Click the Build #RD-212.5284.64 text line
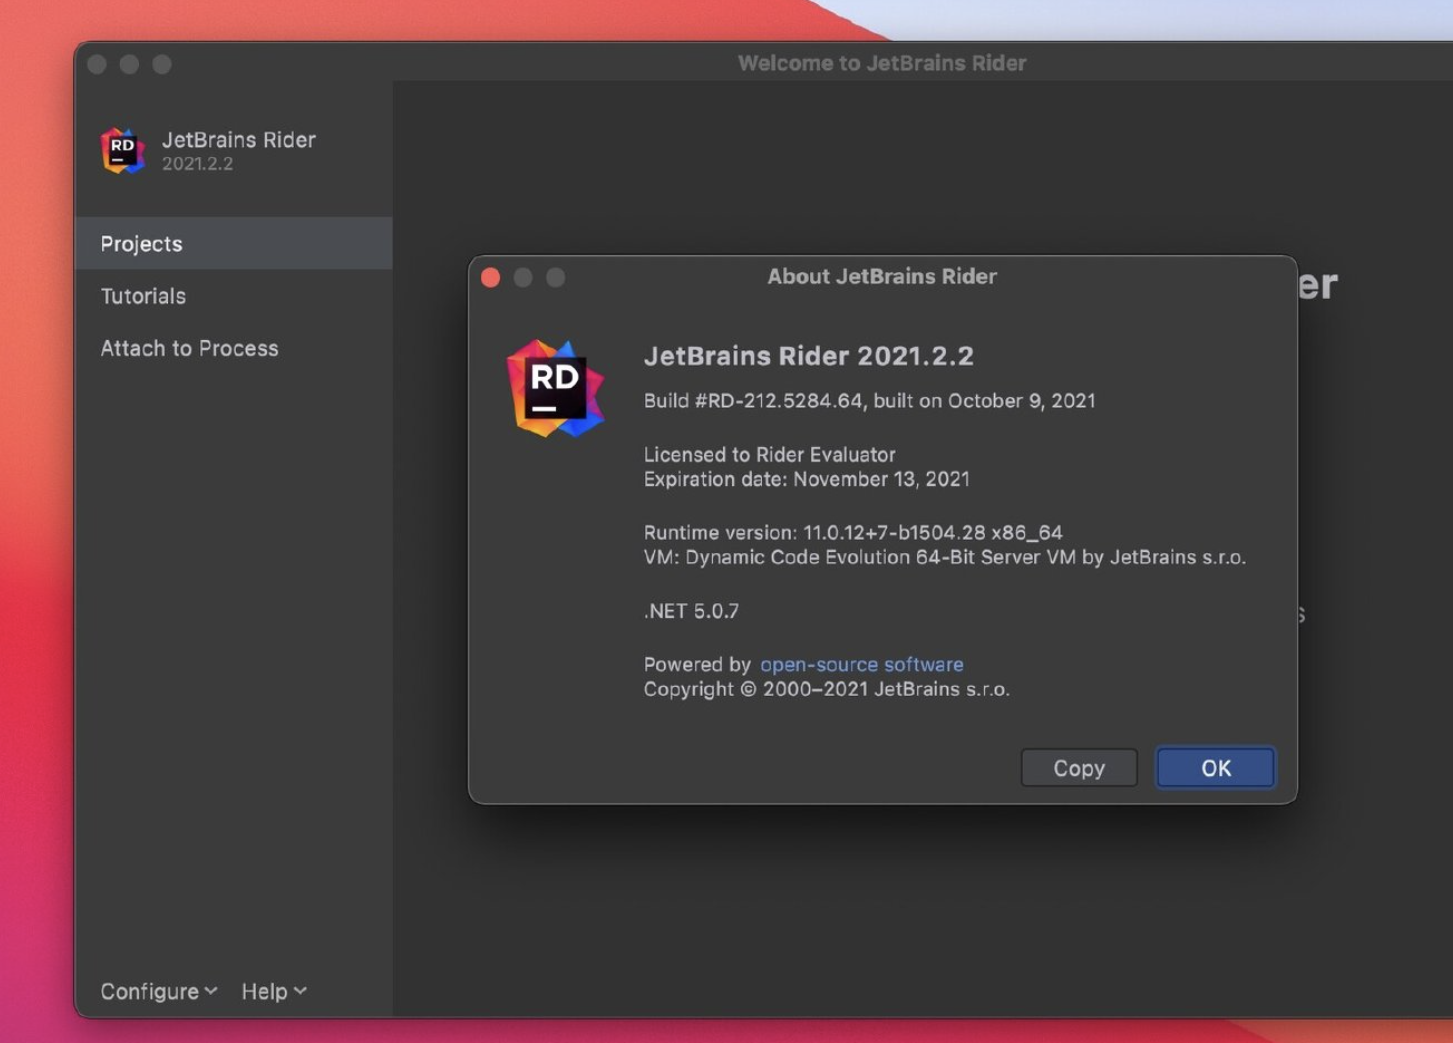The width and height of the screenshot is (1453, 1043). [x=869, y=401]
